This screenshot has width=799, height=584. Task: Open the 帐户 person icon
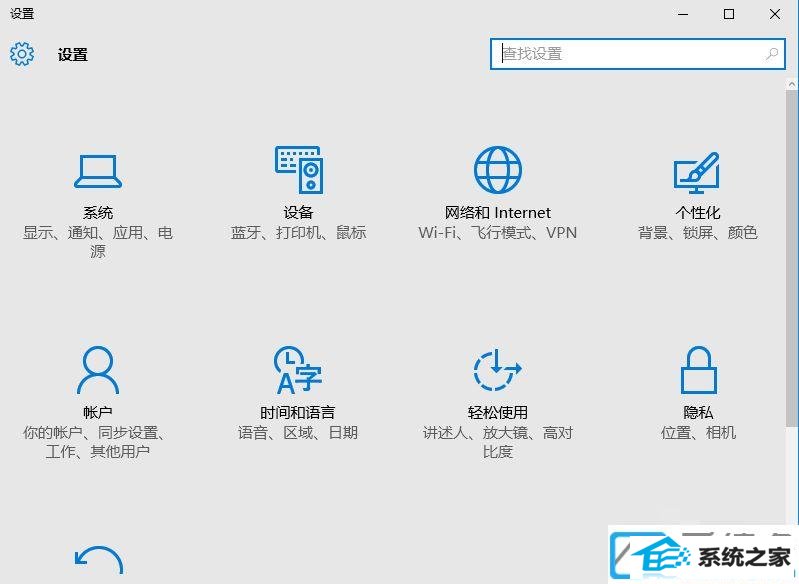(x=98, y=370)
